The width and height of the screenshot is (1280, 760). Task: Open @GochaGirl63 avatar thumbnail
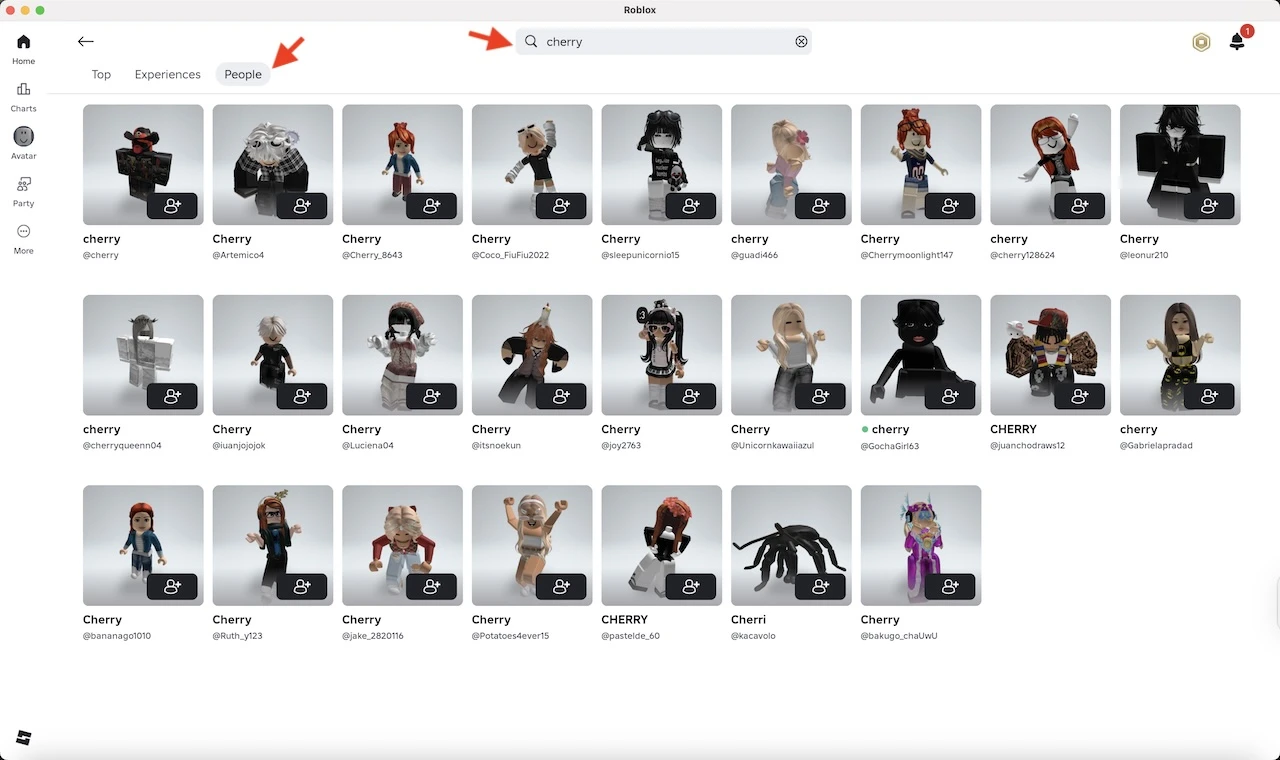click(921, 355)
